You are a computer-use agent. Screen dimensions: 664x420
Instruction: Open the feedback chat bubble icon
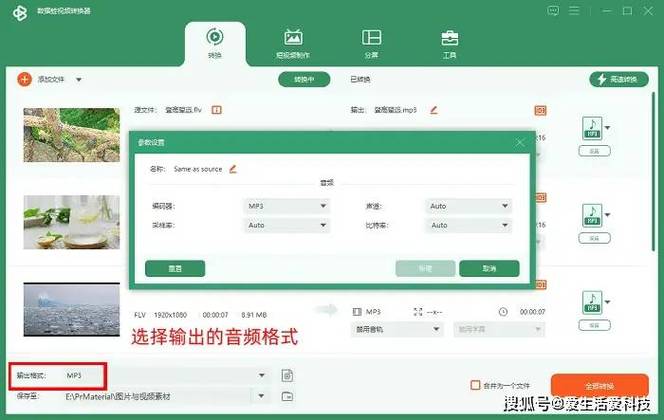(553, 11)
